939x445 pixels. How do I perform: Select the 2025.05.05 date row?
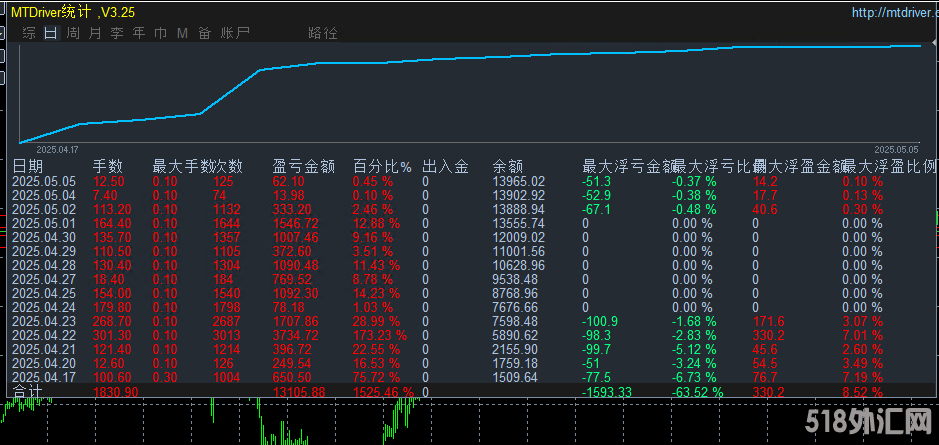[44, 181]
